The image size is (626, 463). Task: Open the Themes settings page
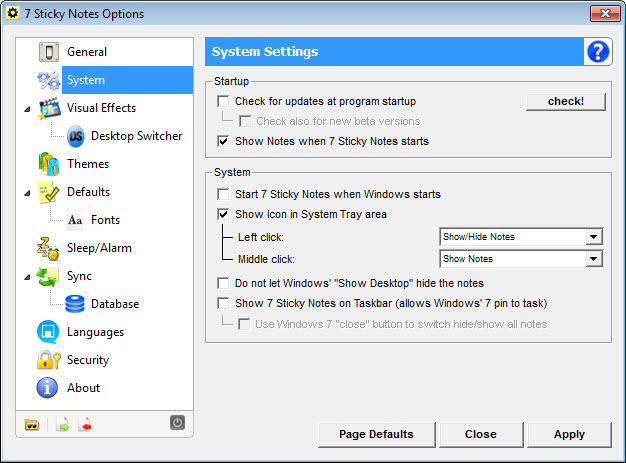[x=88, y=164]
